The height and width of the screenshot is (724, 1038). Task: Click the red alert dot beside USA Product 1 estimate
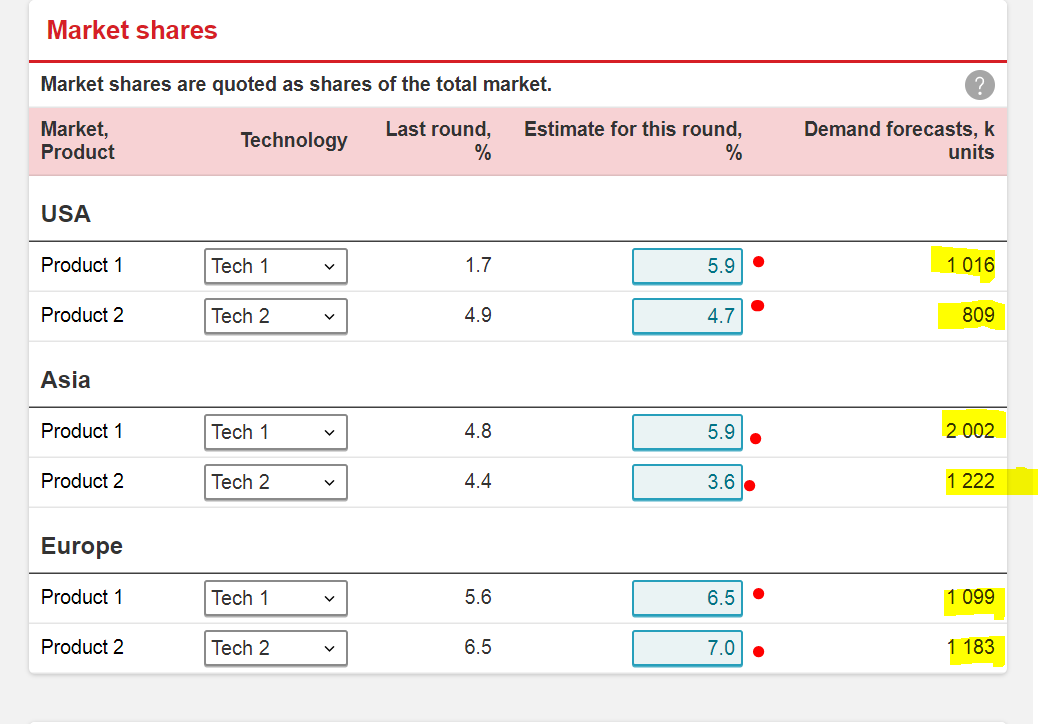(759, 263)
